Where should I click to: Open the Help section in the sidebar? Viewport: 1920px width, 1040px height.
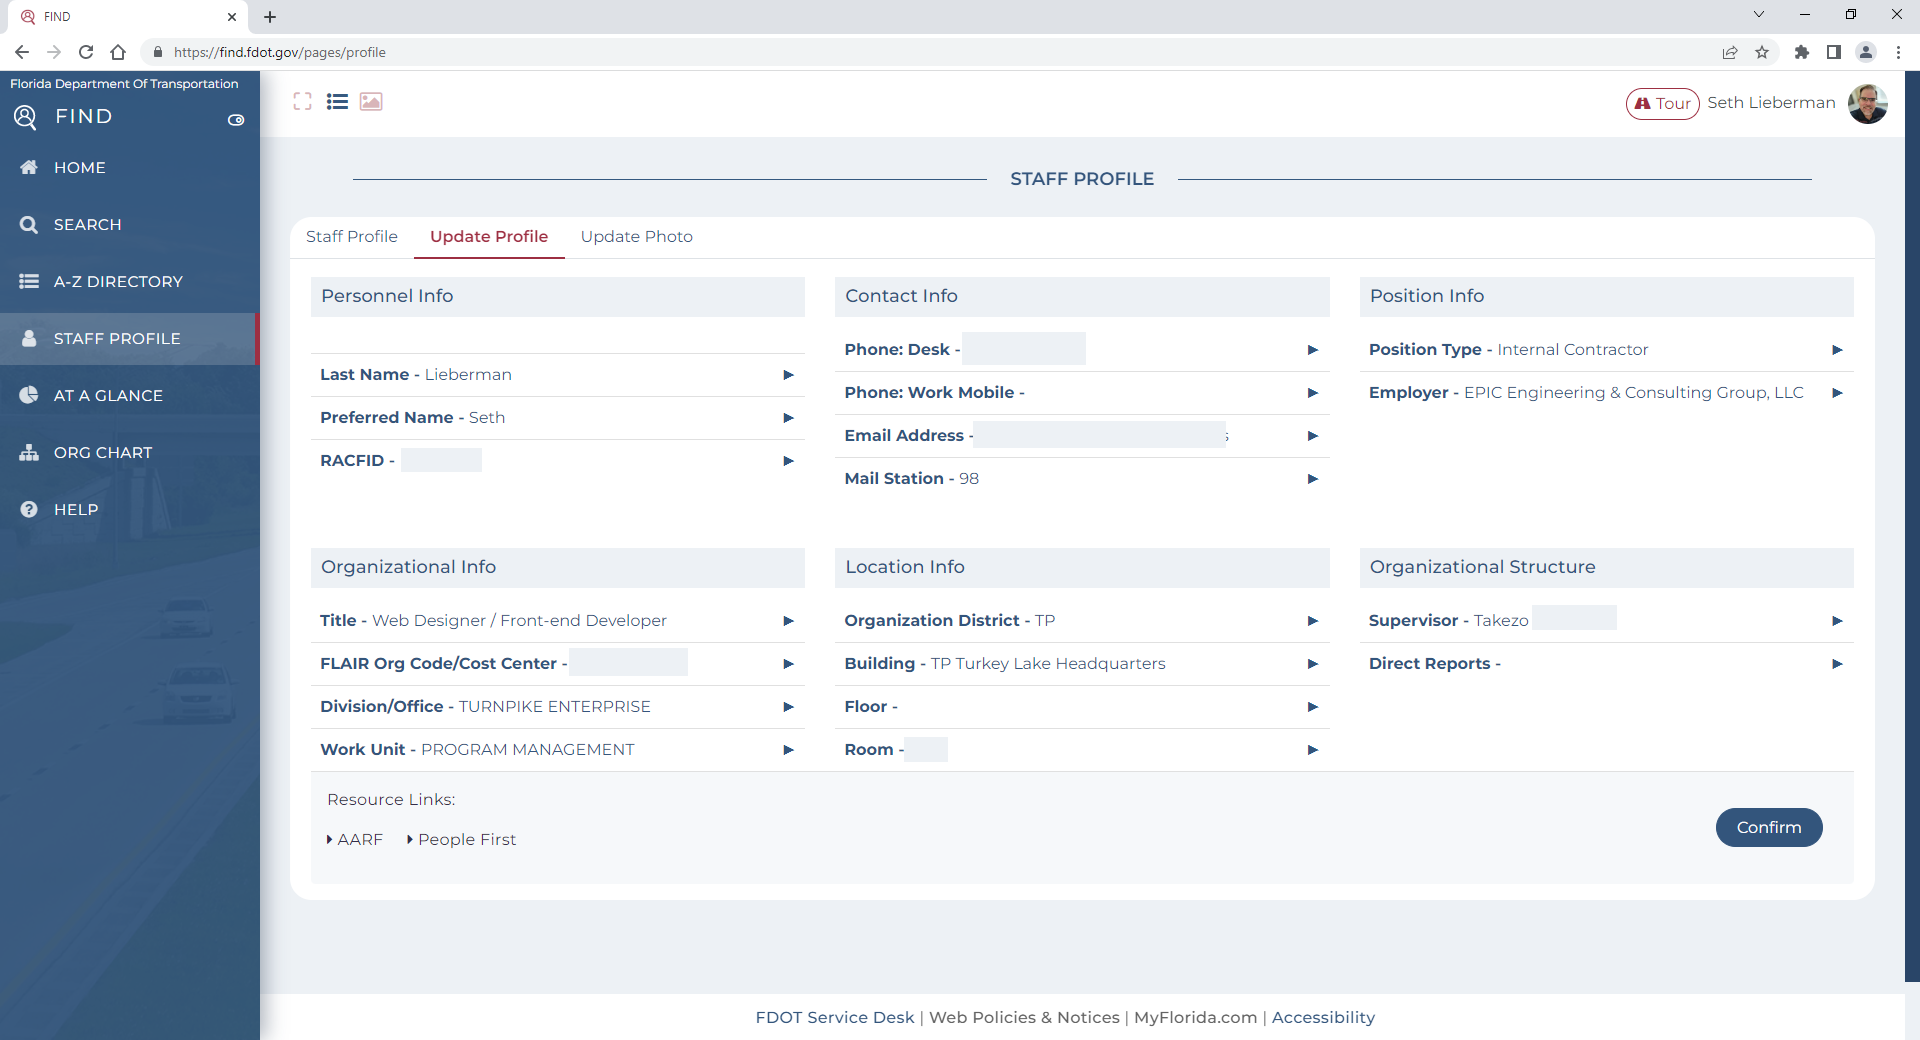[75, 510]
